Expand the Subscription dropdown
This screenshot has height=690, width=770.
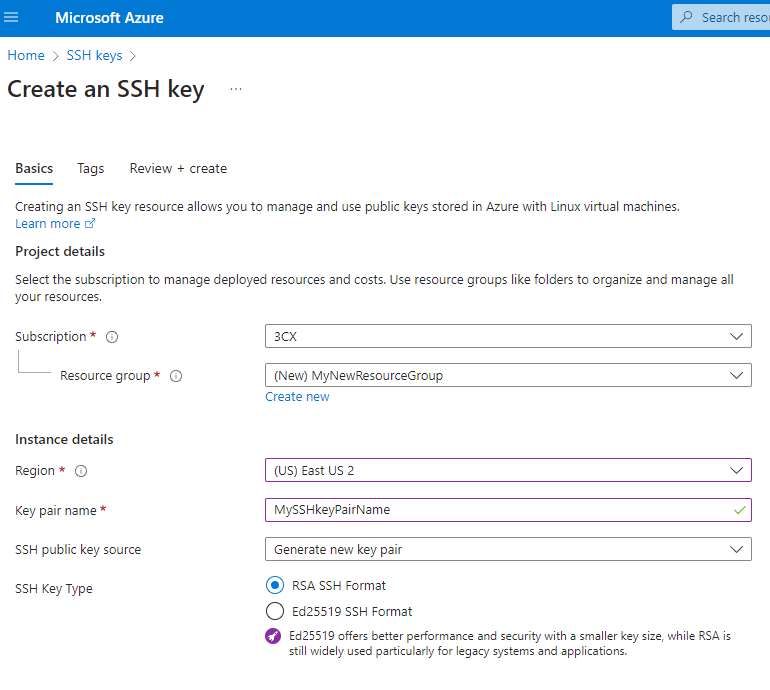pyautogui.click(x=508, y=337)
